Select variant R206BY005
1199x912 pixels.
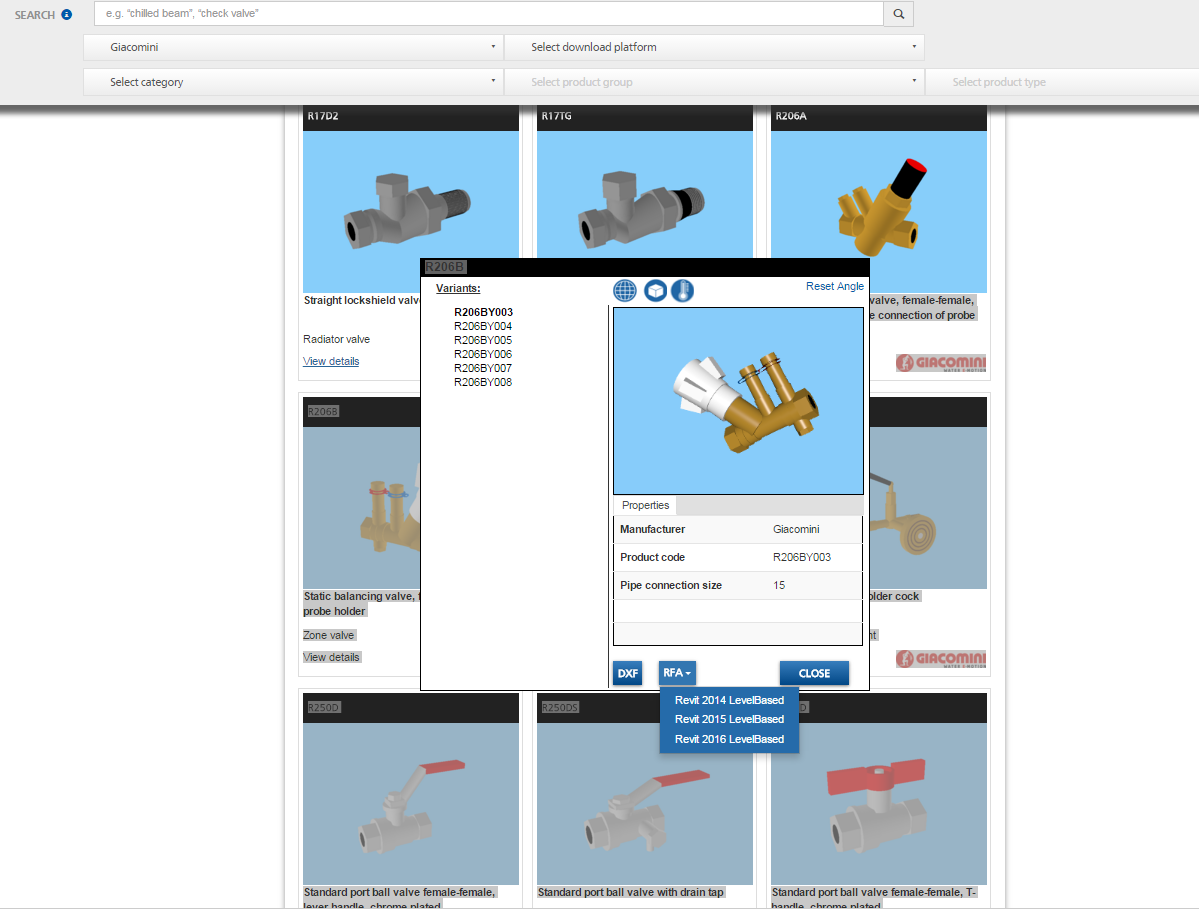click(x=483, y=340)
